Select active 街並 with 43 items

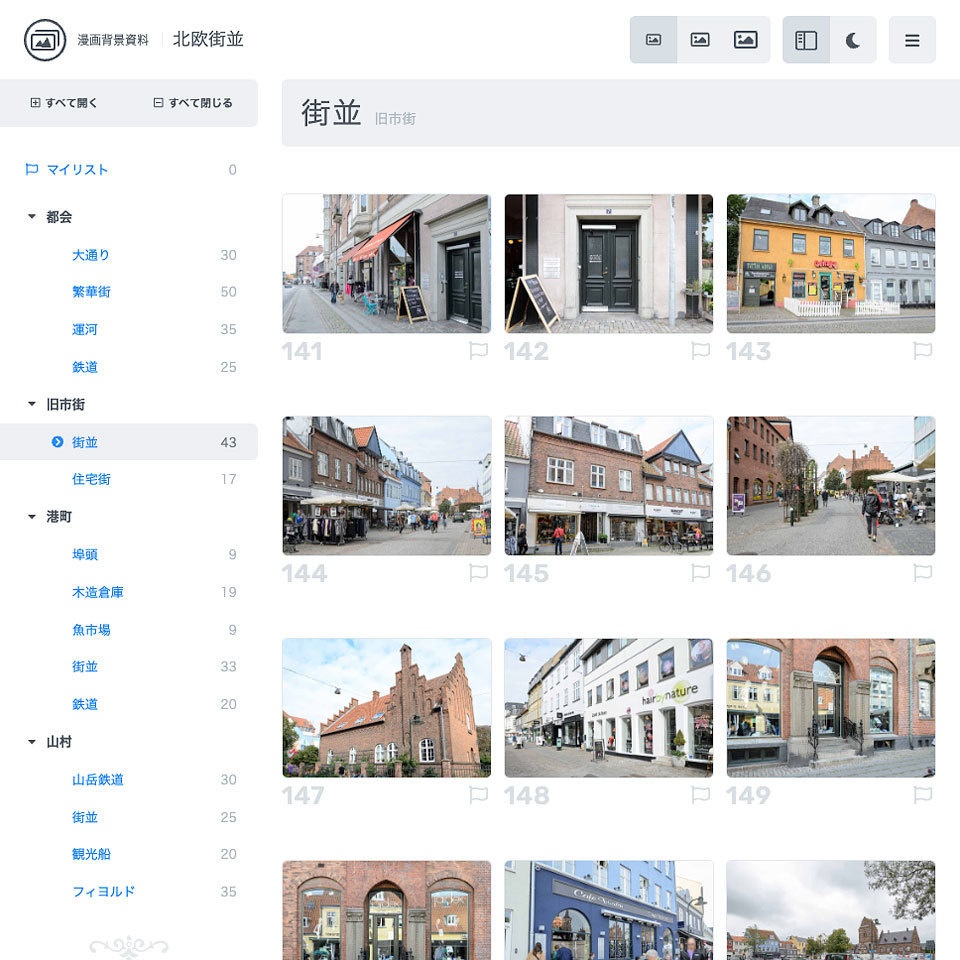[x=129, y=442]
